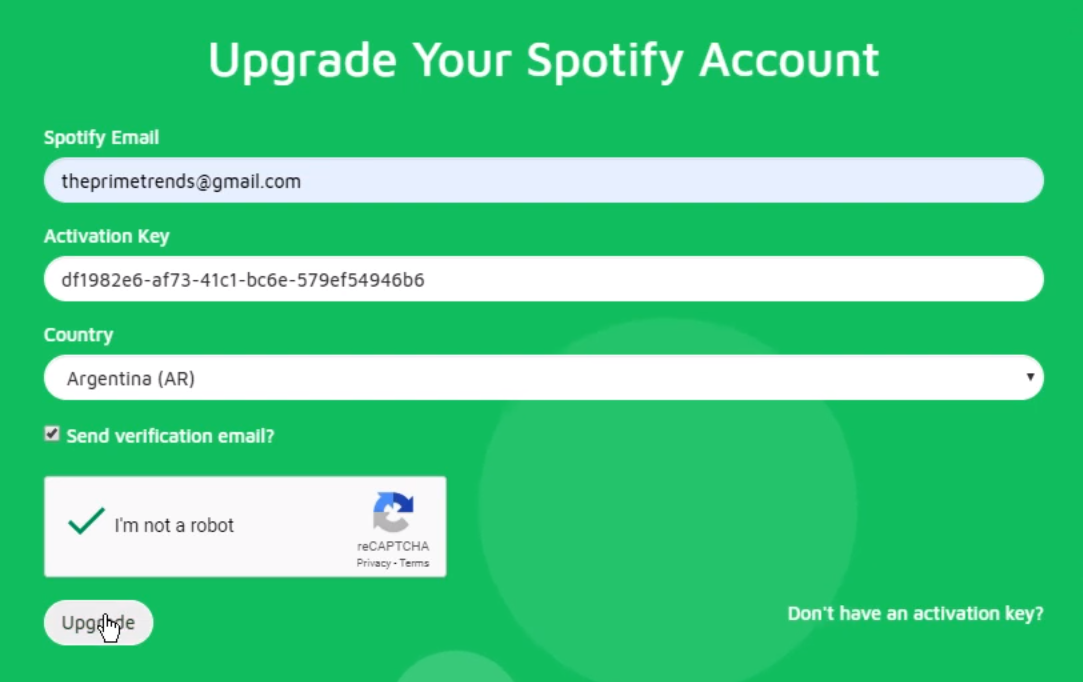
Task: Click the "Send verification email?" label text
Action: tap(170, 435)
